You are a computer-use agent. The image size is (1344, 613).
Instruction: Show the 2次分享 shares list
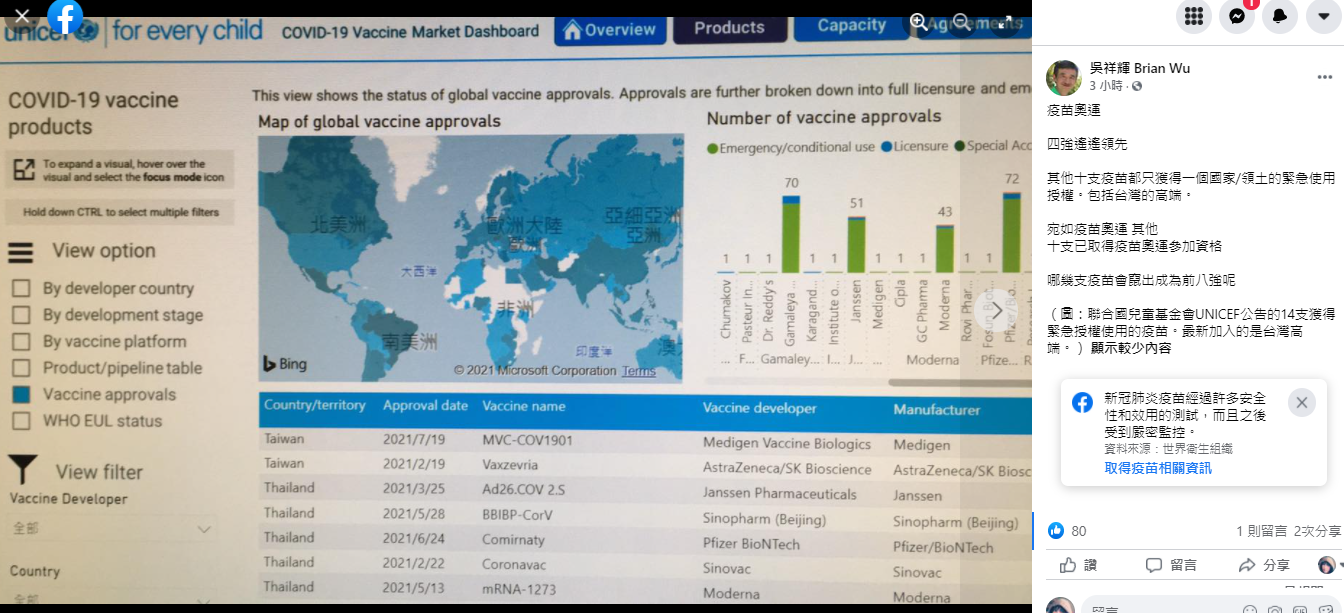click(x=1317, y=531)
